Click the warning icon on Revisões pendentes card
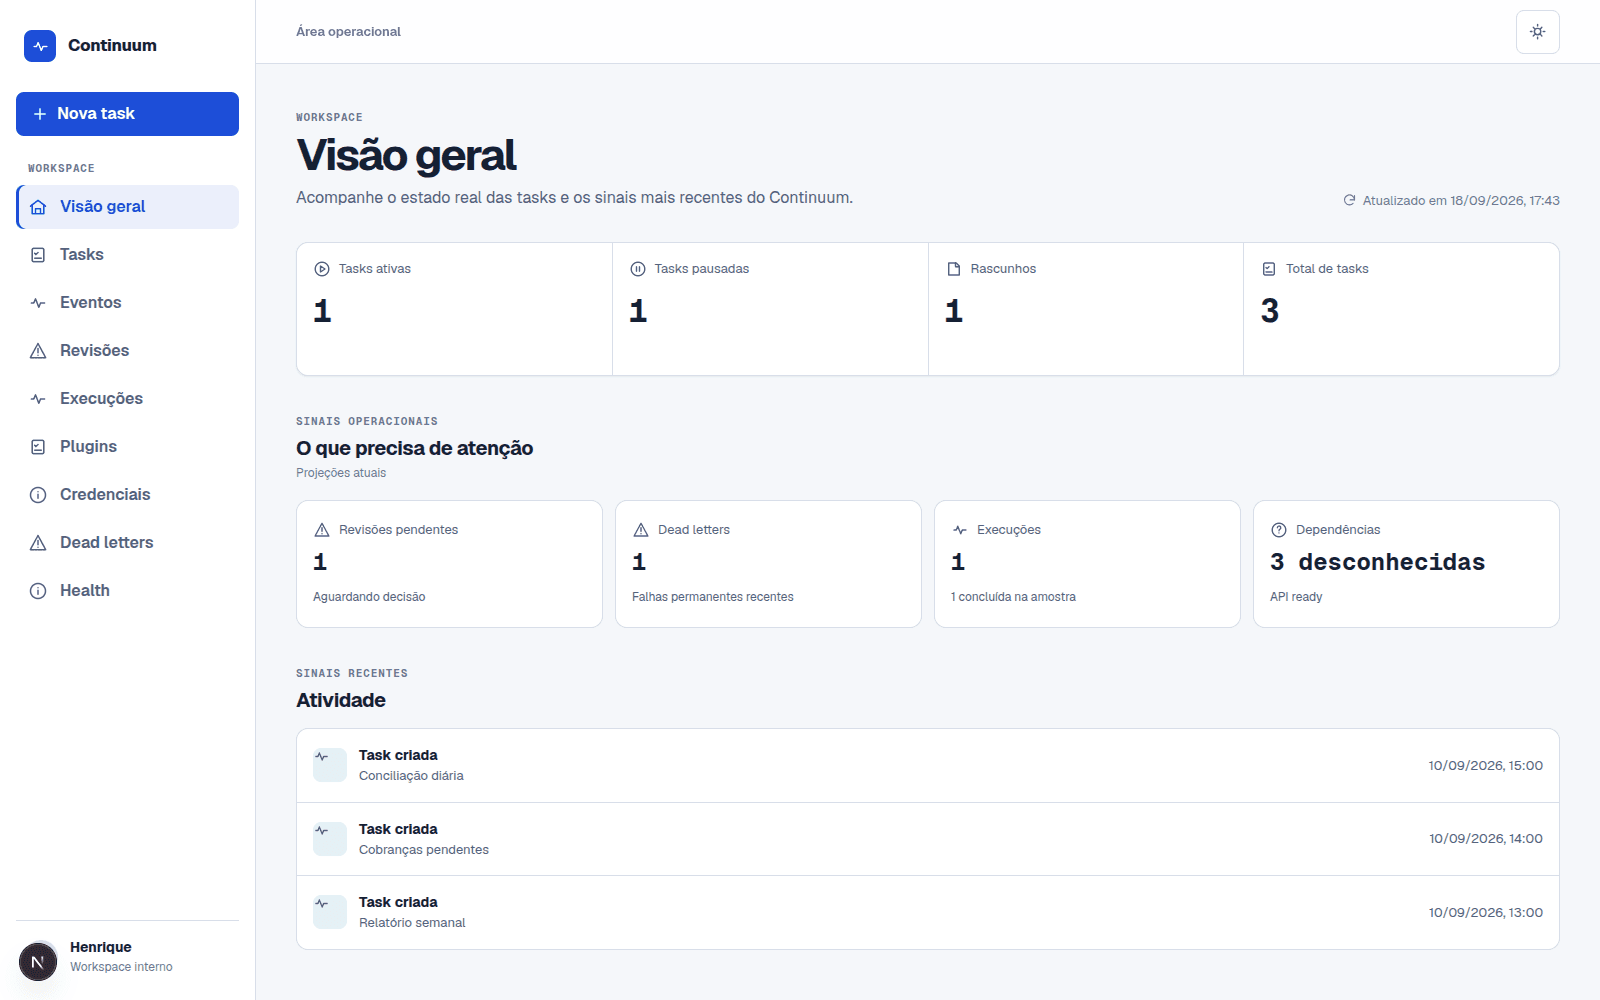The width and height of the screenshot is (1600, 1000). (x=322, y=530)
